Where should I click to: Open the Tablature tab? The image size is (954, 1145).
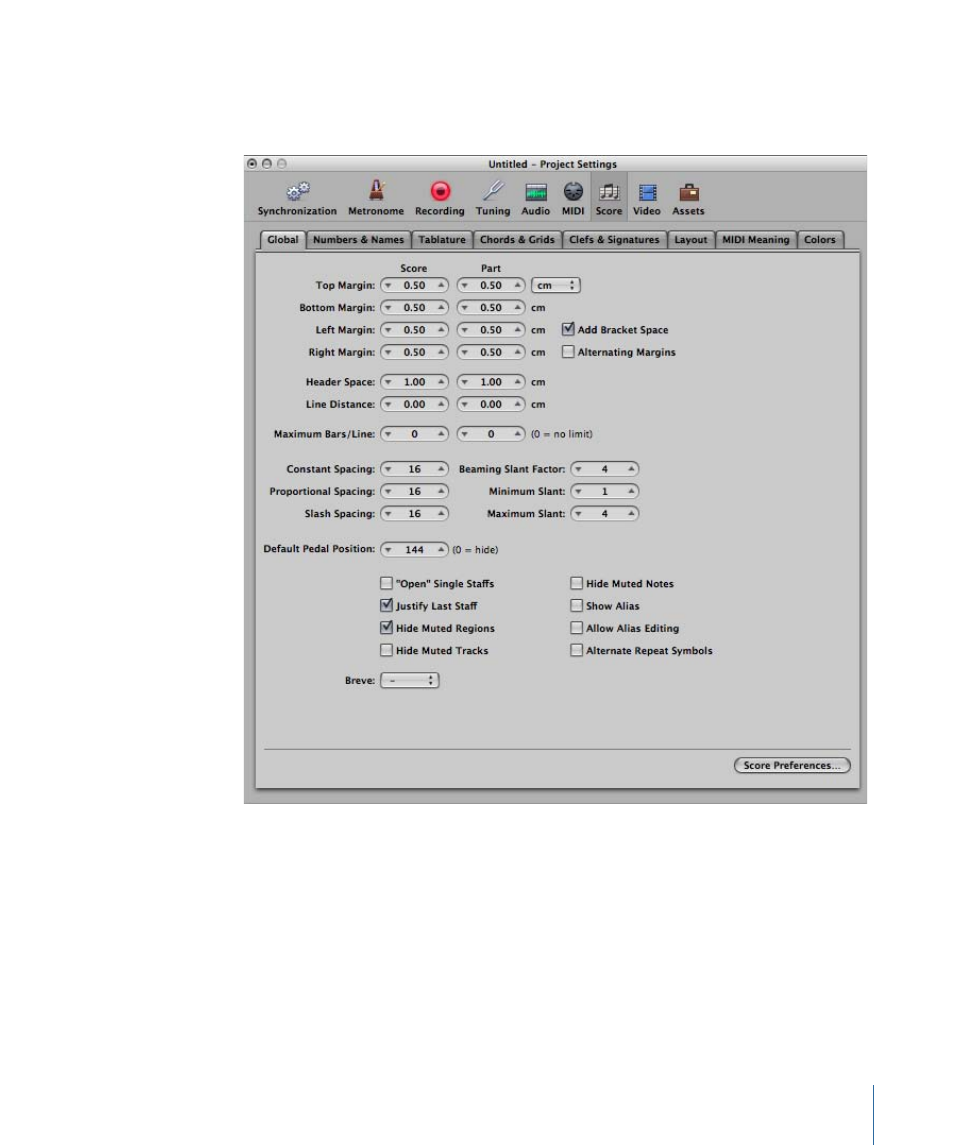[442, 240]
